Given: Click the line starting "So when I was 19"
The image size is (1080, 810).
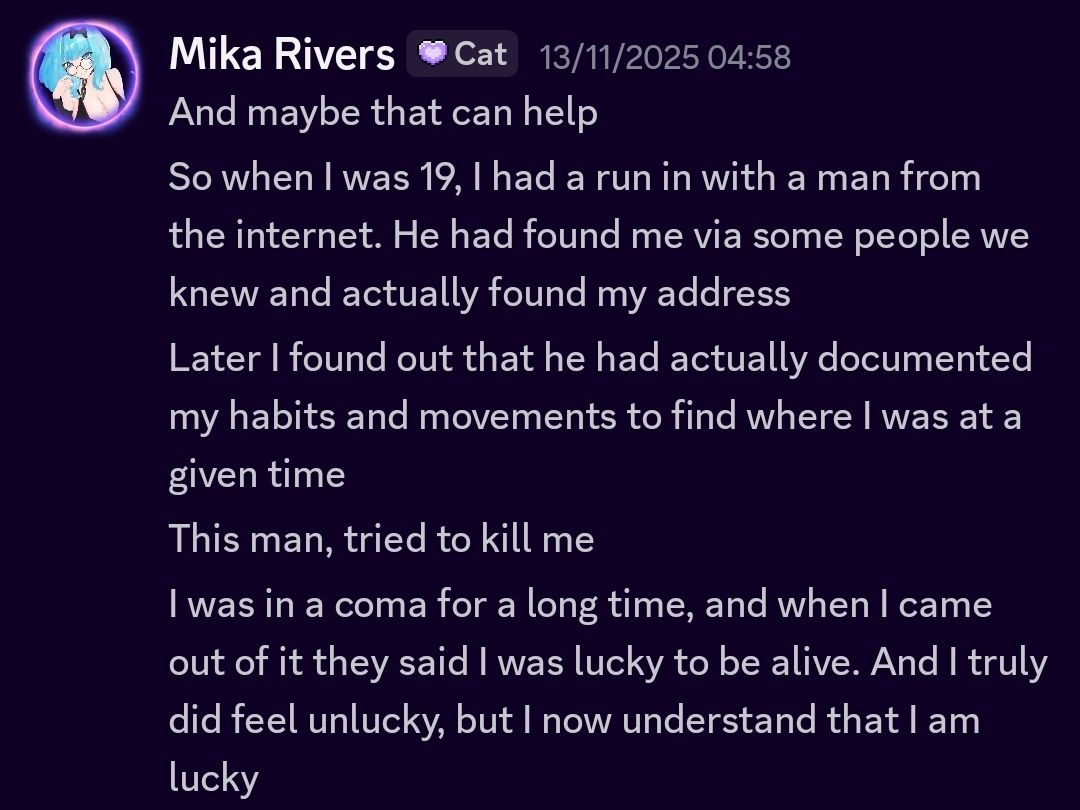Looking at the screenshot, I should [575, 177].
